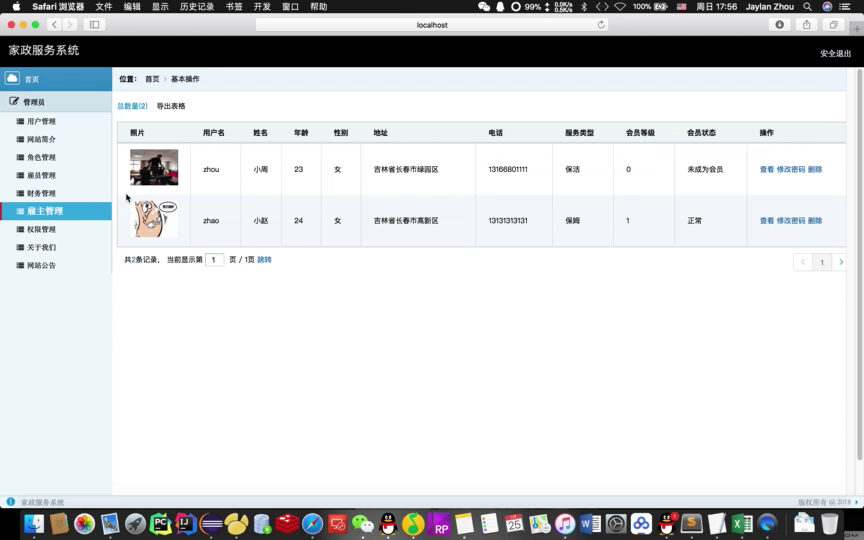Click the reload page icon
Screen dimensions: 864x540
point(601,24)
